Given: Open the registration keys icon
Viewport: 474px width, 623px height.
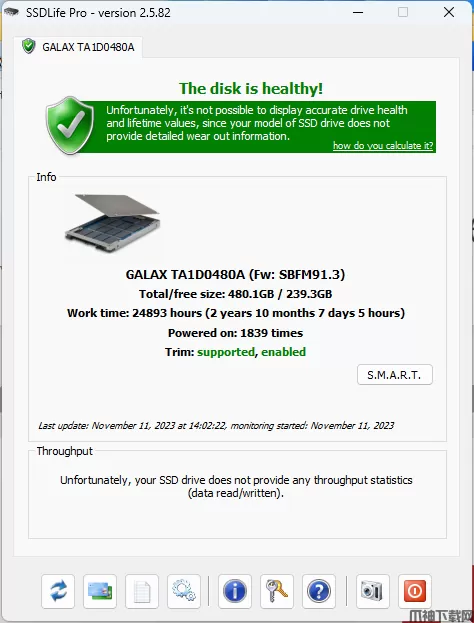Looking at the screenshot, I should click(x=277, y=591).
